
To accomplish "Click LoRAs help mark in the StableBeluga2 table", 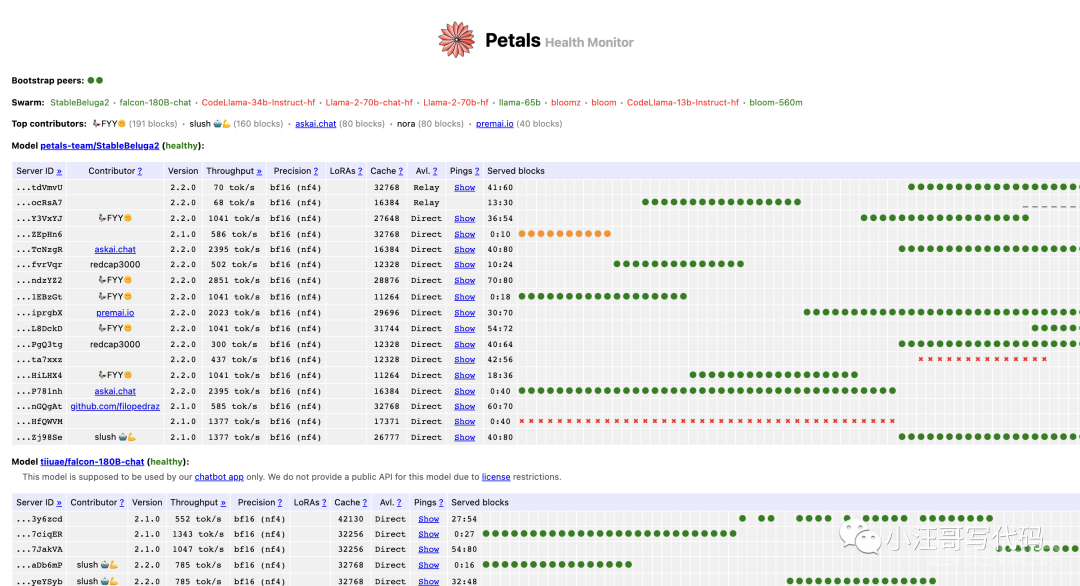I will pyautogui.click(x=360, y=171).
